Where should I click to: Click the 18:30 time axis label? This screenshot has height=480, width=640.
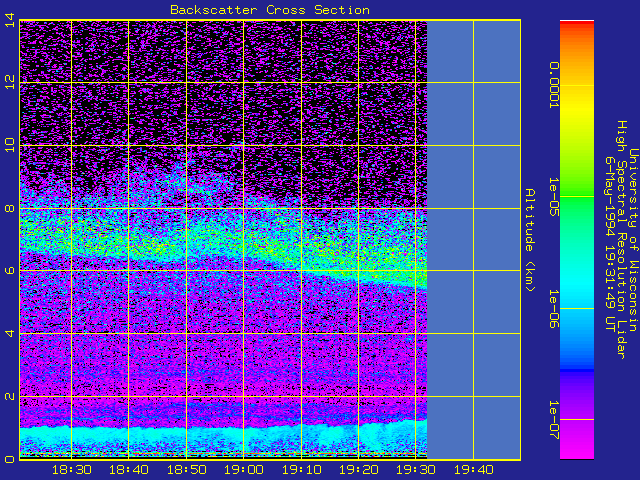point(71,470)
